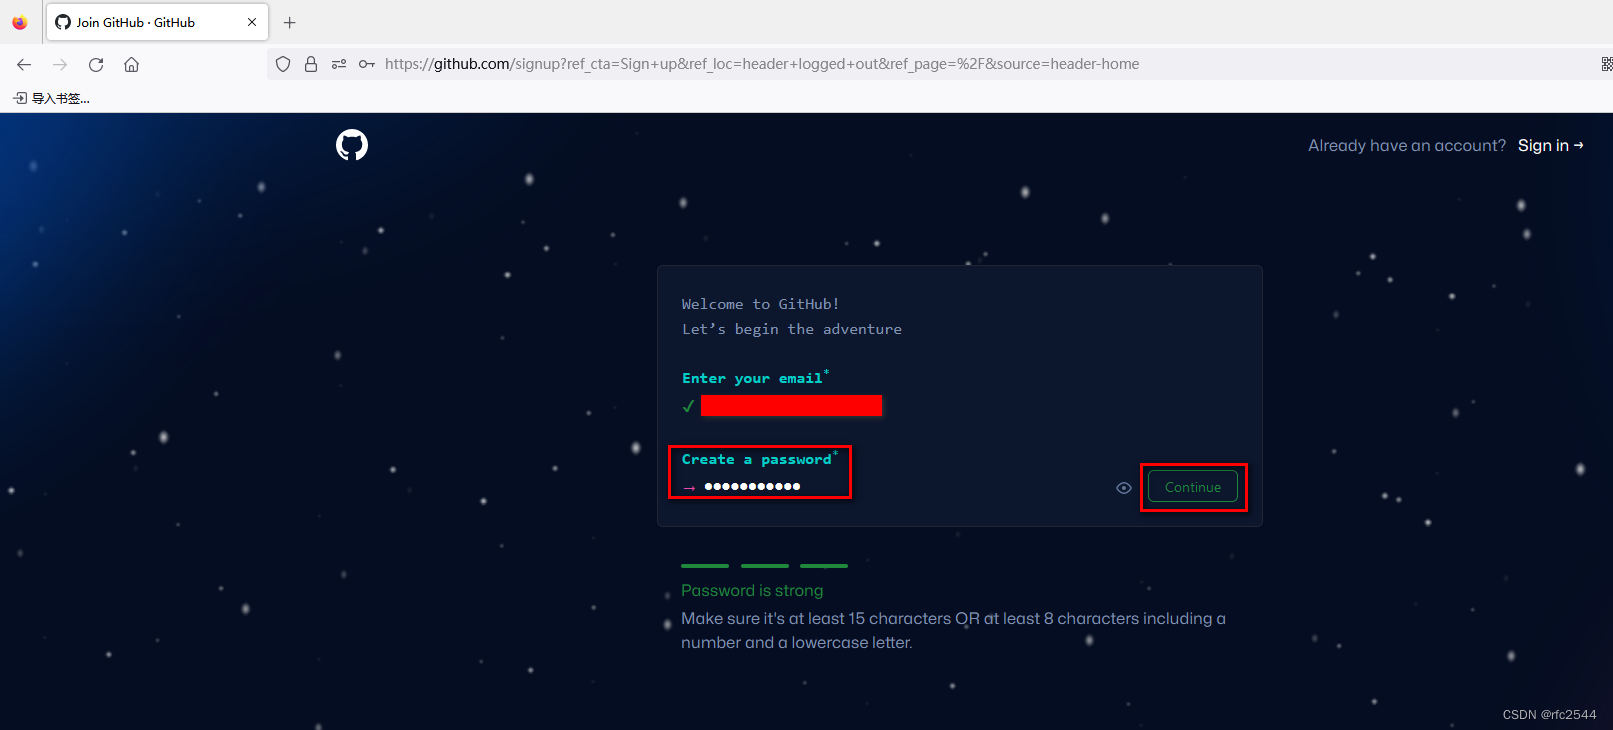Click the Firefox icon in the title bar
The image size is (1613, 730).
(19, 22)
